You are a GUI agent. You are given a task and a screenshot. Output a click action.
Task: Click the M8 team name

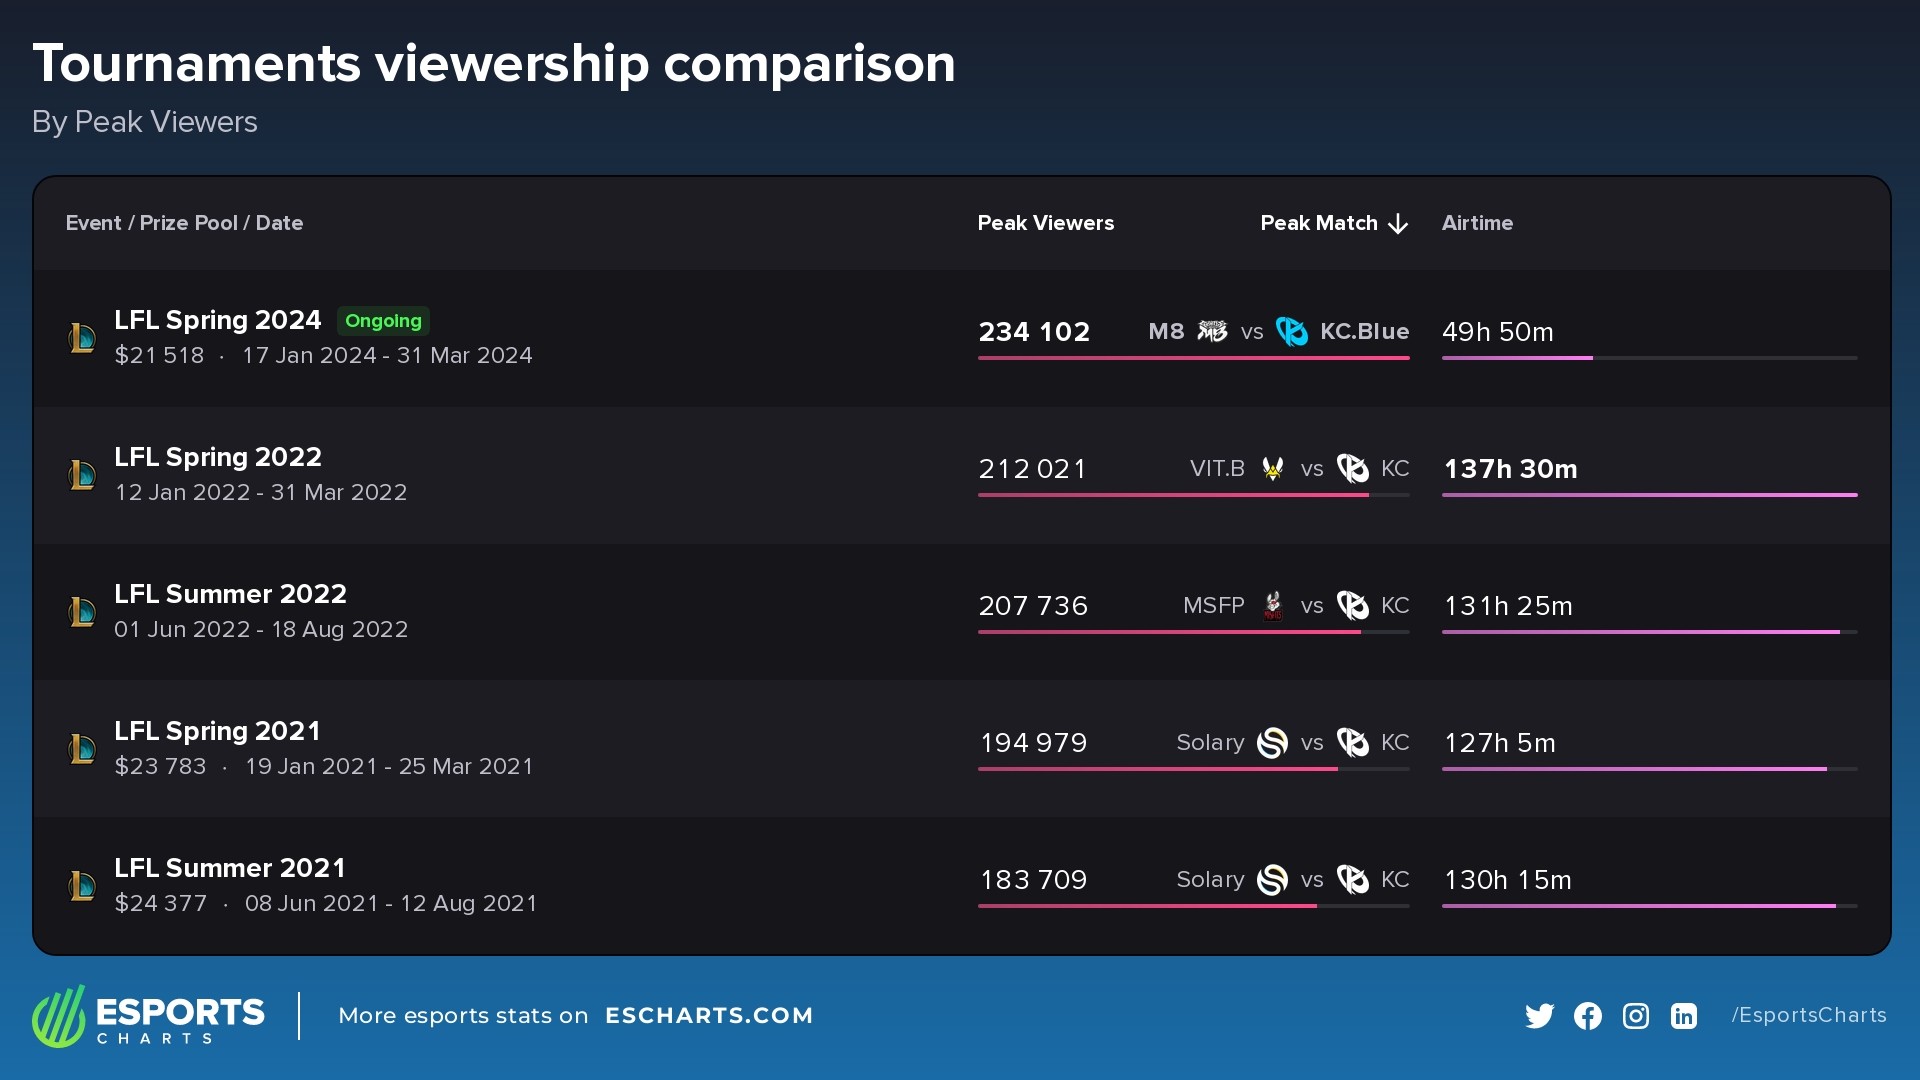tap(1166, 331)
